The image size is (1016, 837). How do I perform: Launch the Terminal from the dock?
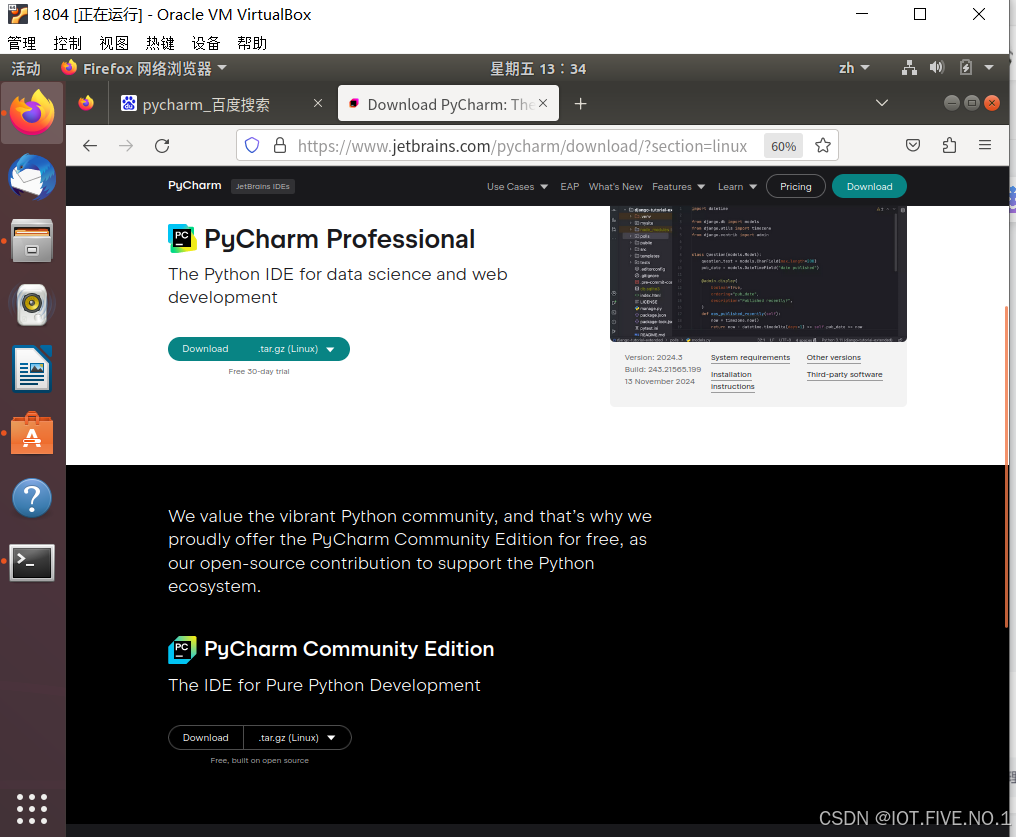coord(32,562)
